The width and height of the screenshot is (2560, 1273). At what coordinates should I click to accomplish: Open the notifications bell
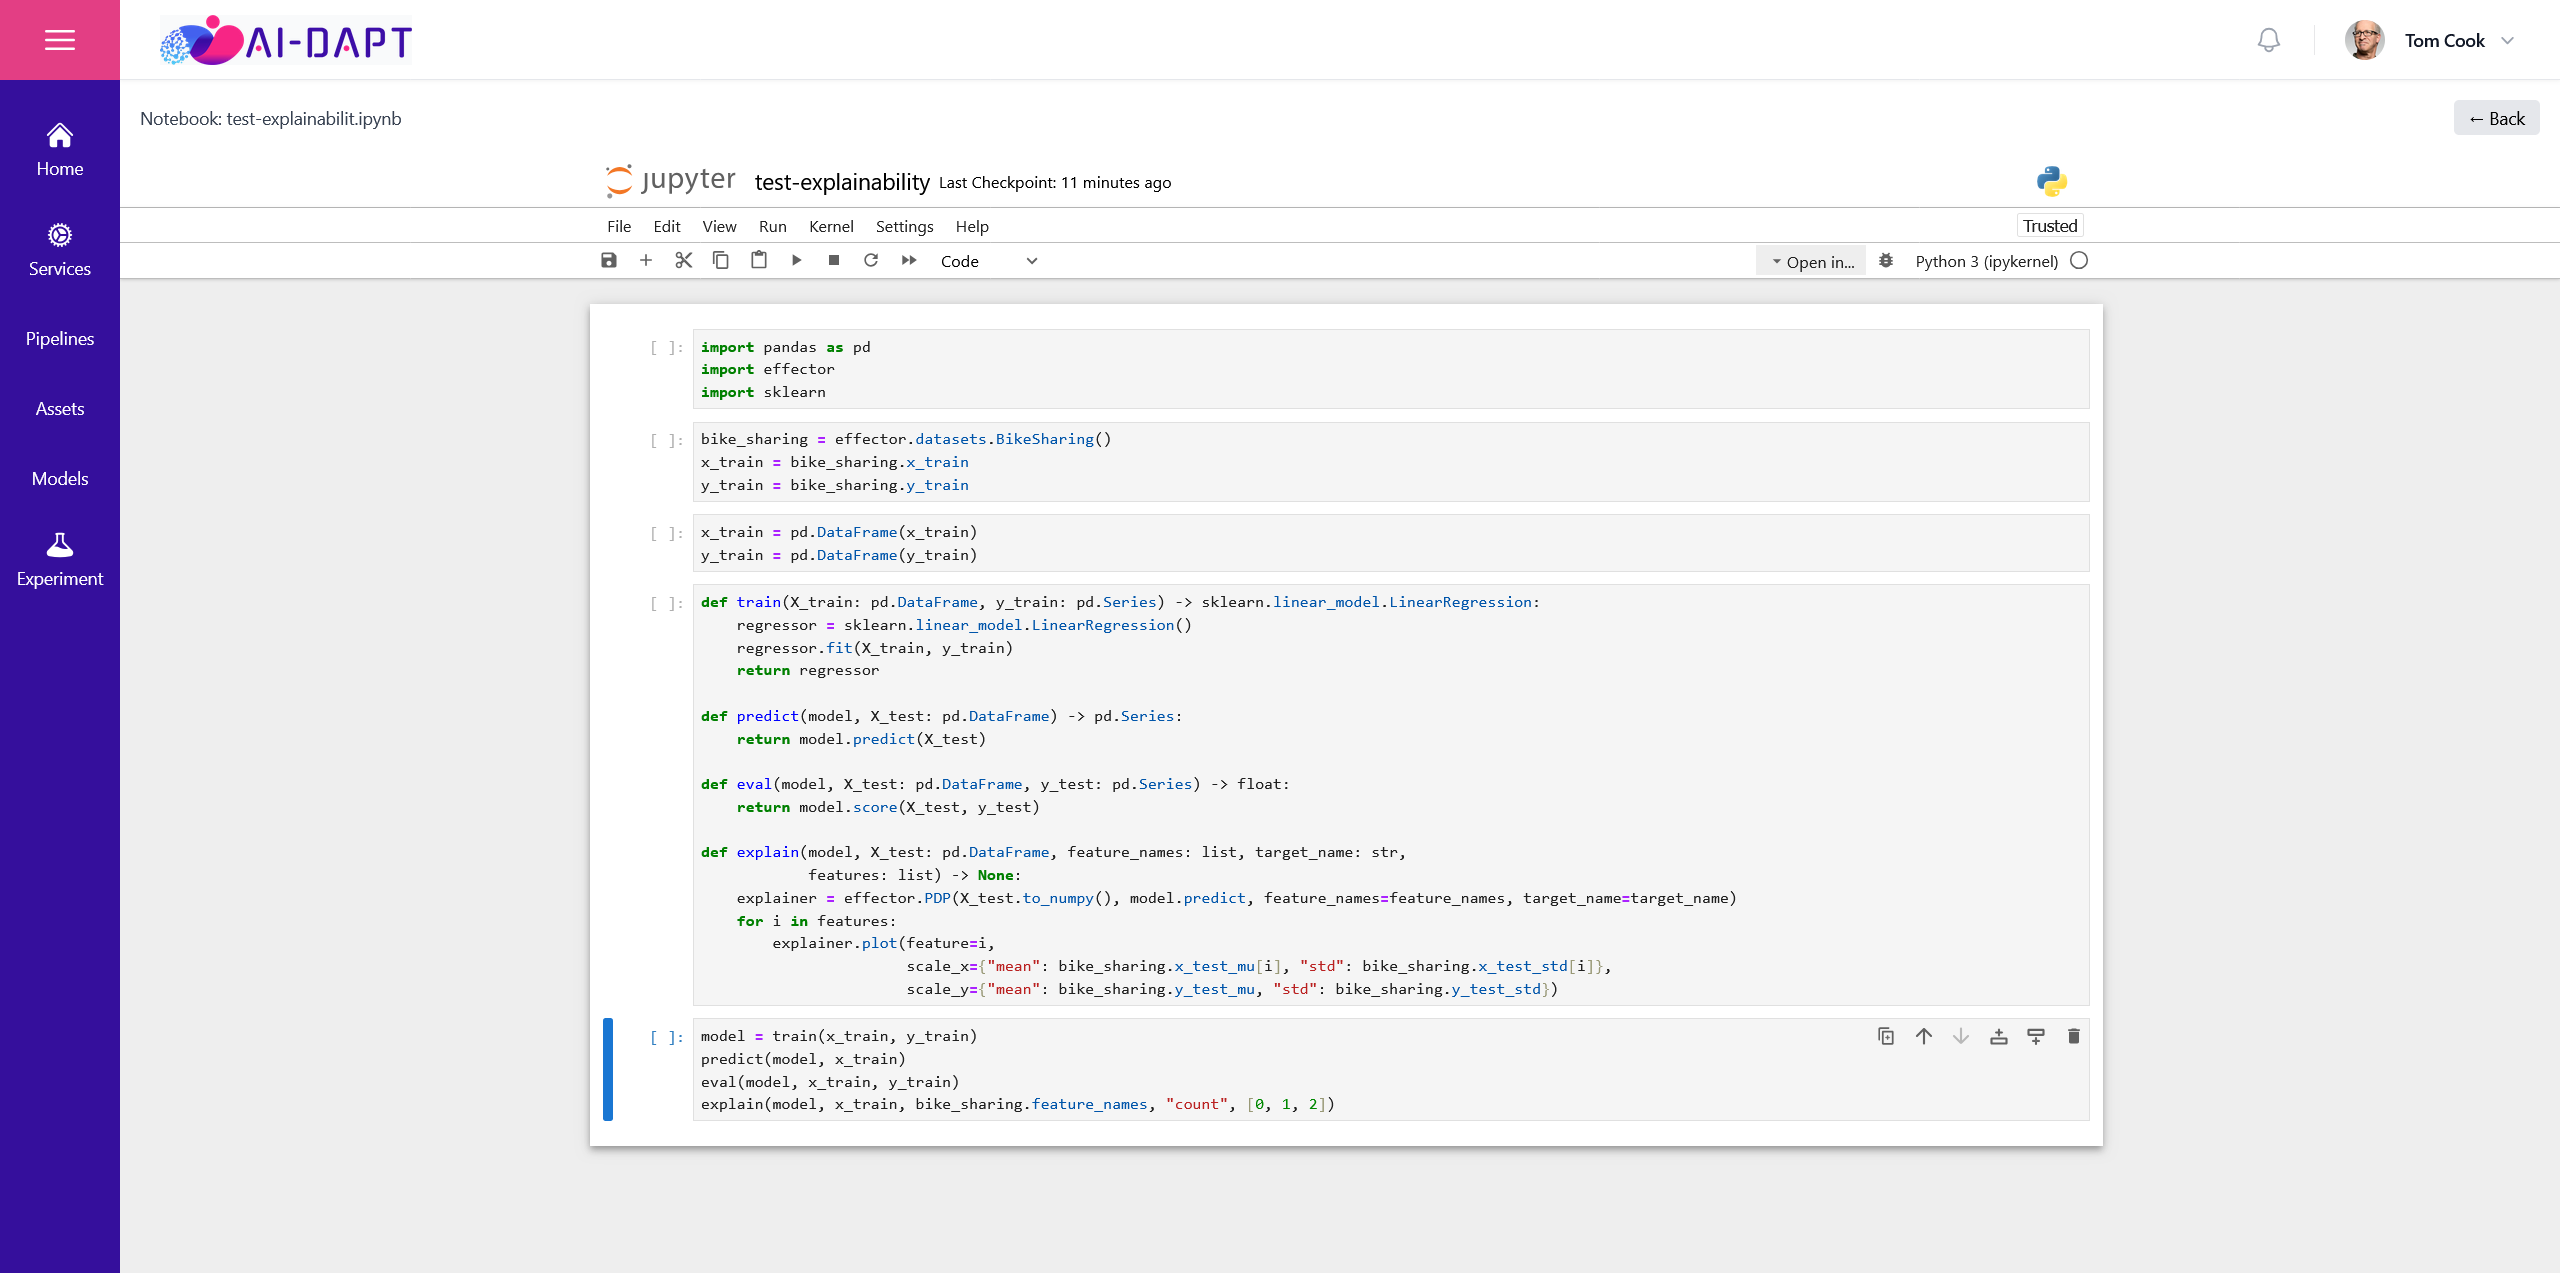(2269, 40)
